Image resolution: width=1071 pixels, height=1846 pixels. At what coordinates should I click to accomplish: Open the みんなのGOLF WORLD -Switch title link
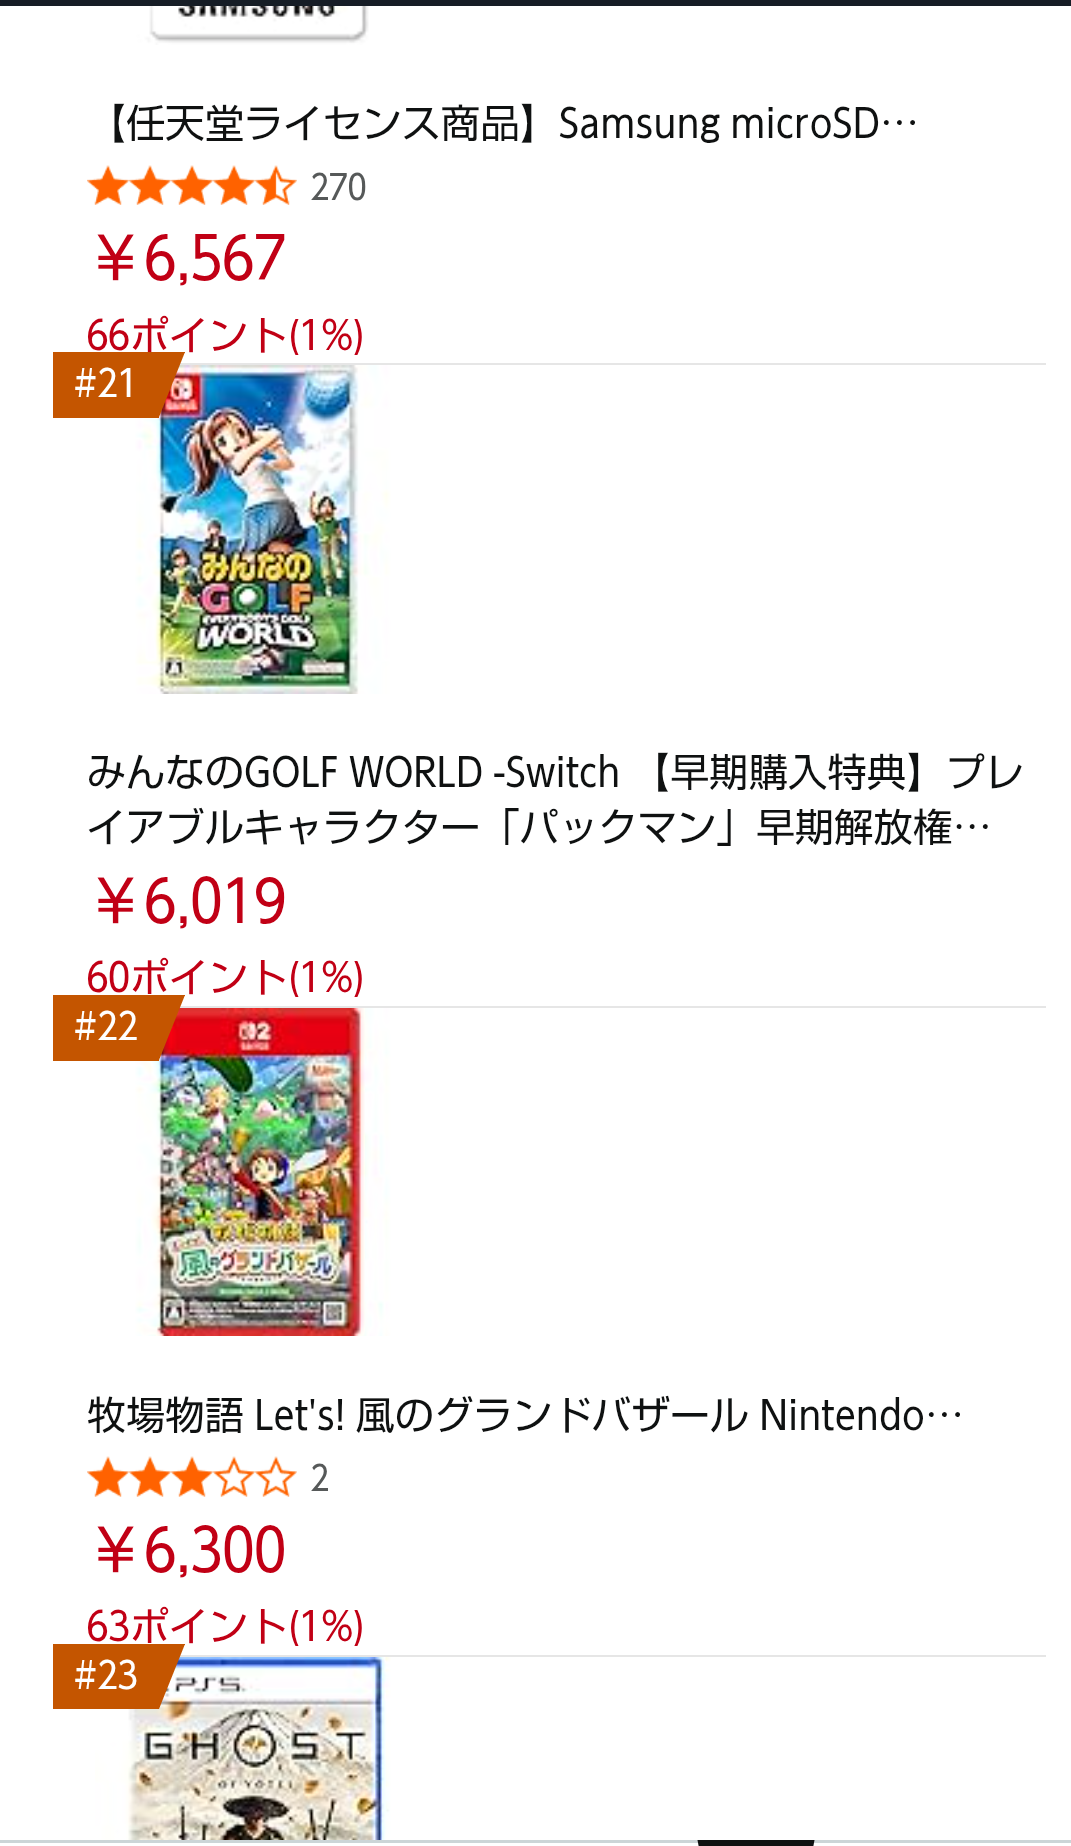[555, 799]
